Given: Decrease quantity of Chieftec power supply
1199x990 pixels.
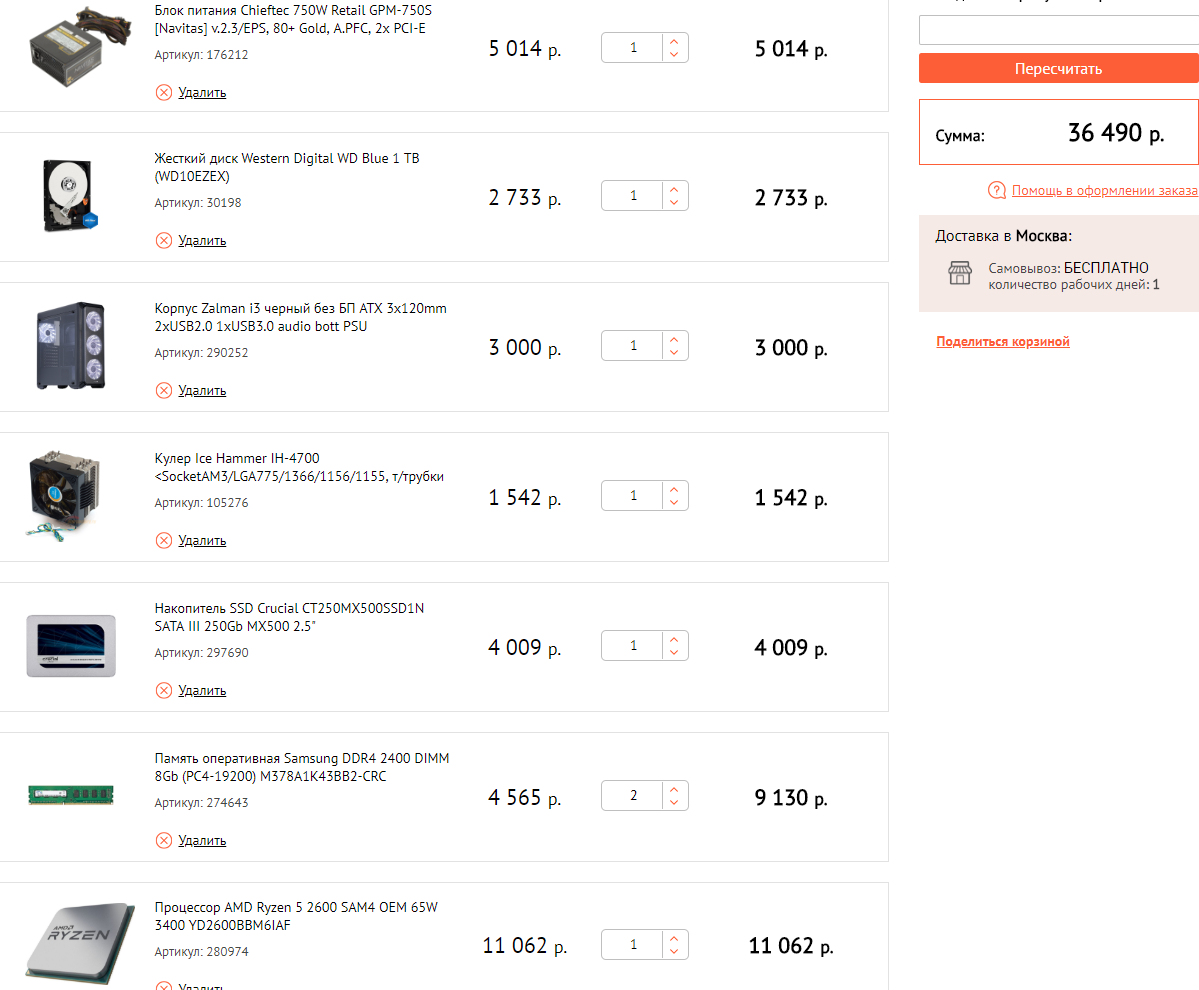Looking at the screenshot, I should pyautogui.click(x=675, y=54).
